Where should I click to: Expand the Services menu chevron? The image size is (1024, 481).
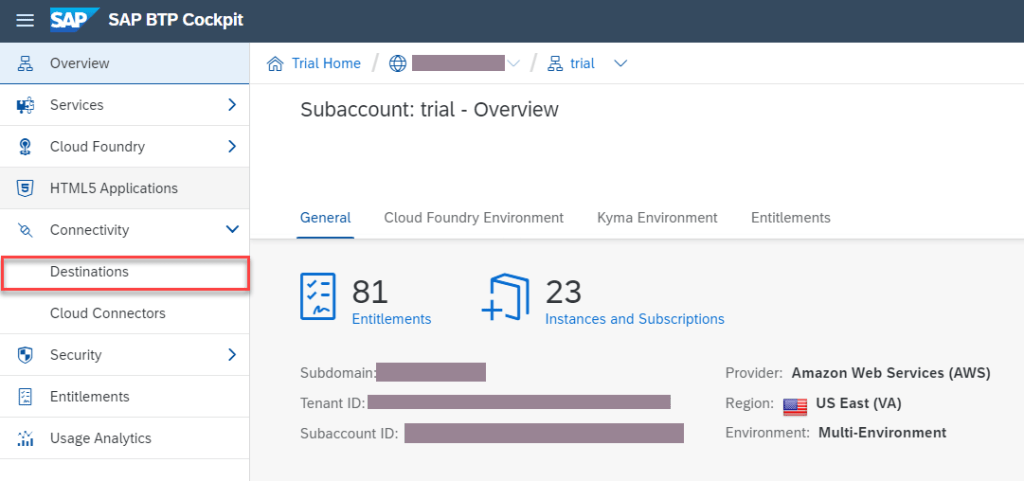coord(232,105)
